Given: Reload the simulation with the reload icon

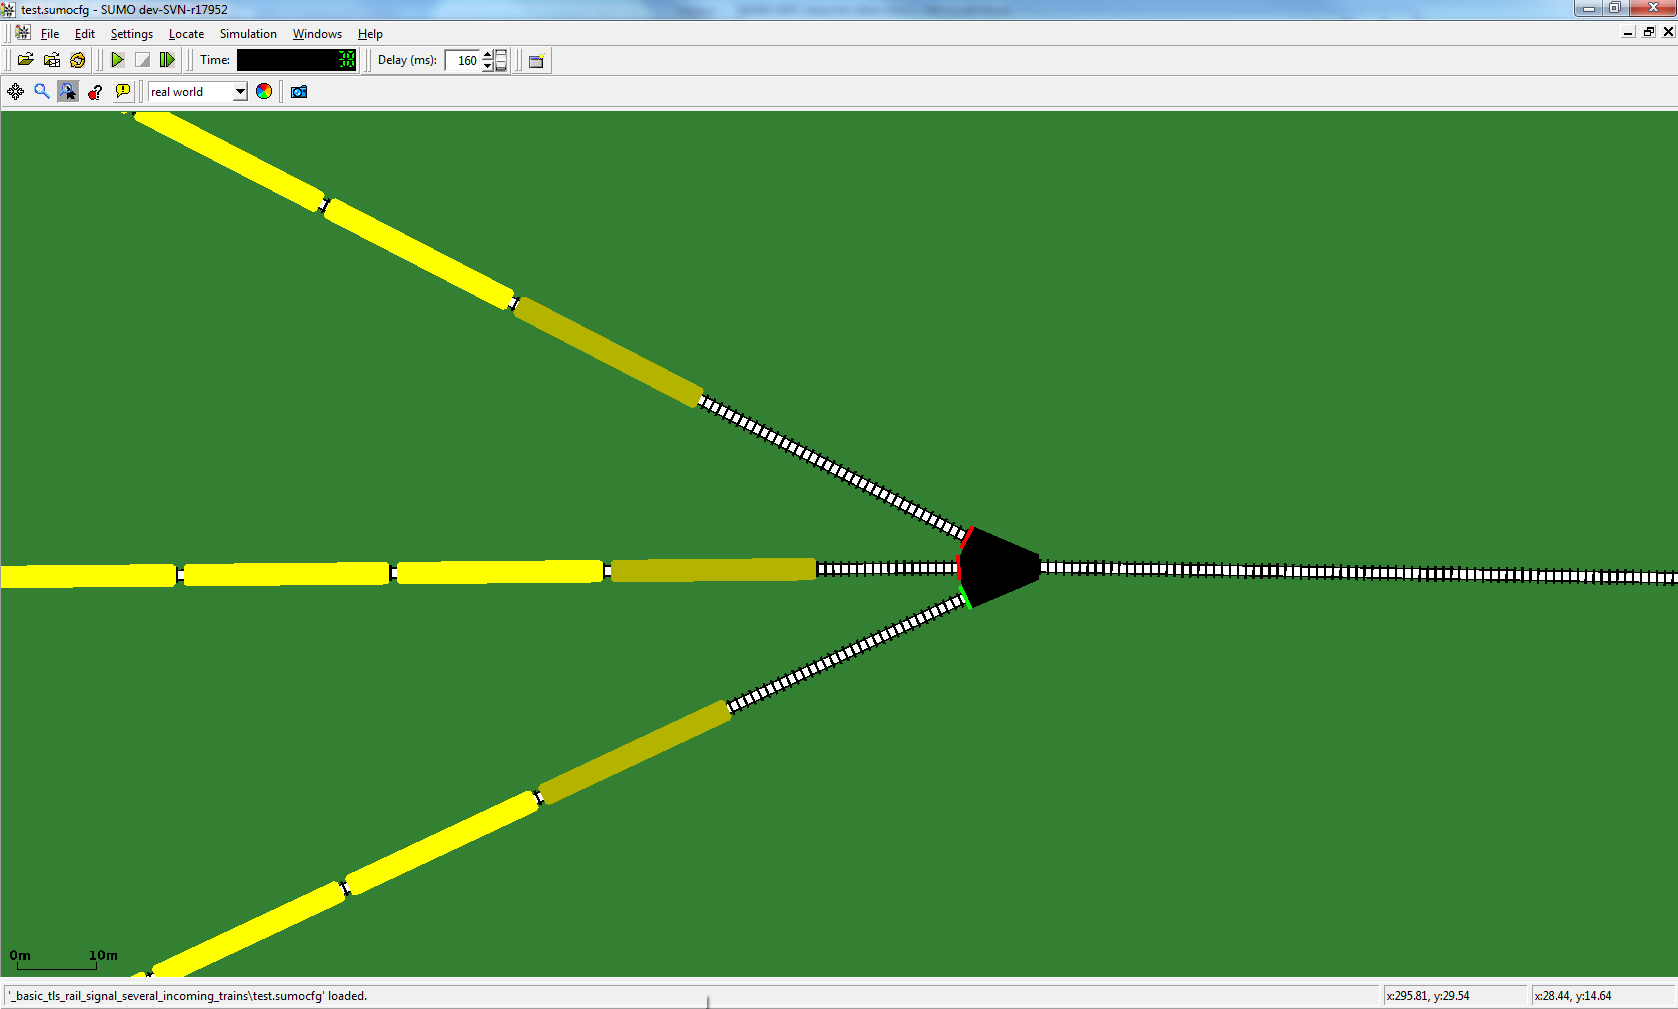Looking at the screenshot, I should pyautogui.click(x=78, y=60).
